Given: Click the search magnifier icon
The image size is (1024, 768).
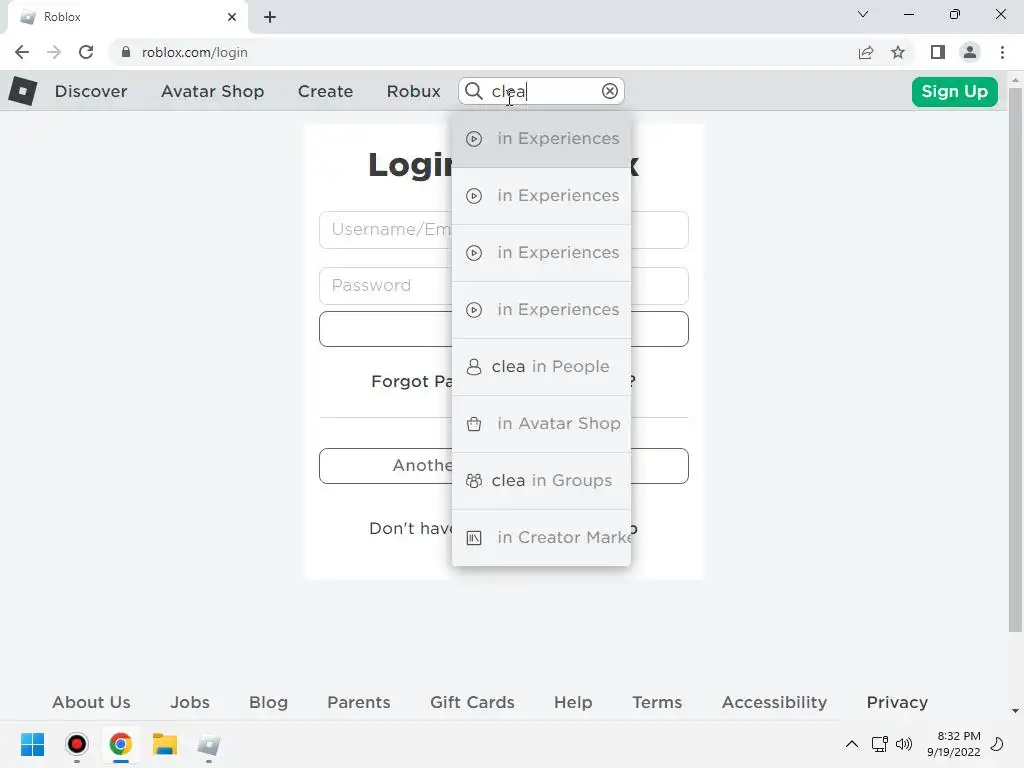Looking at the screenshot, I should coord(474,91).
